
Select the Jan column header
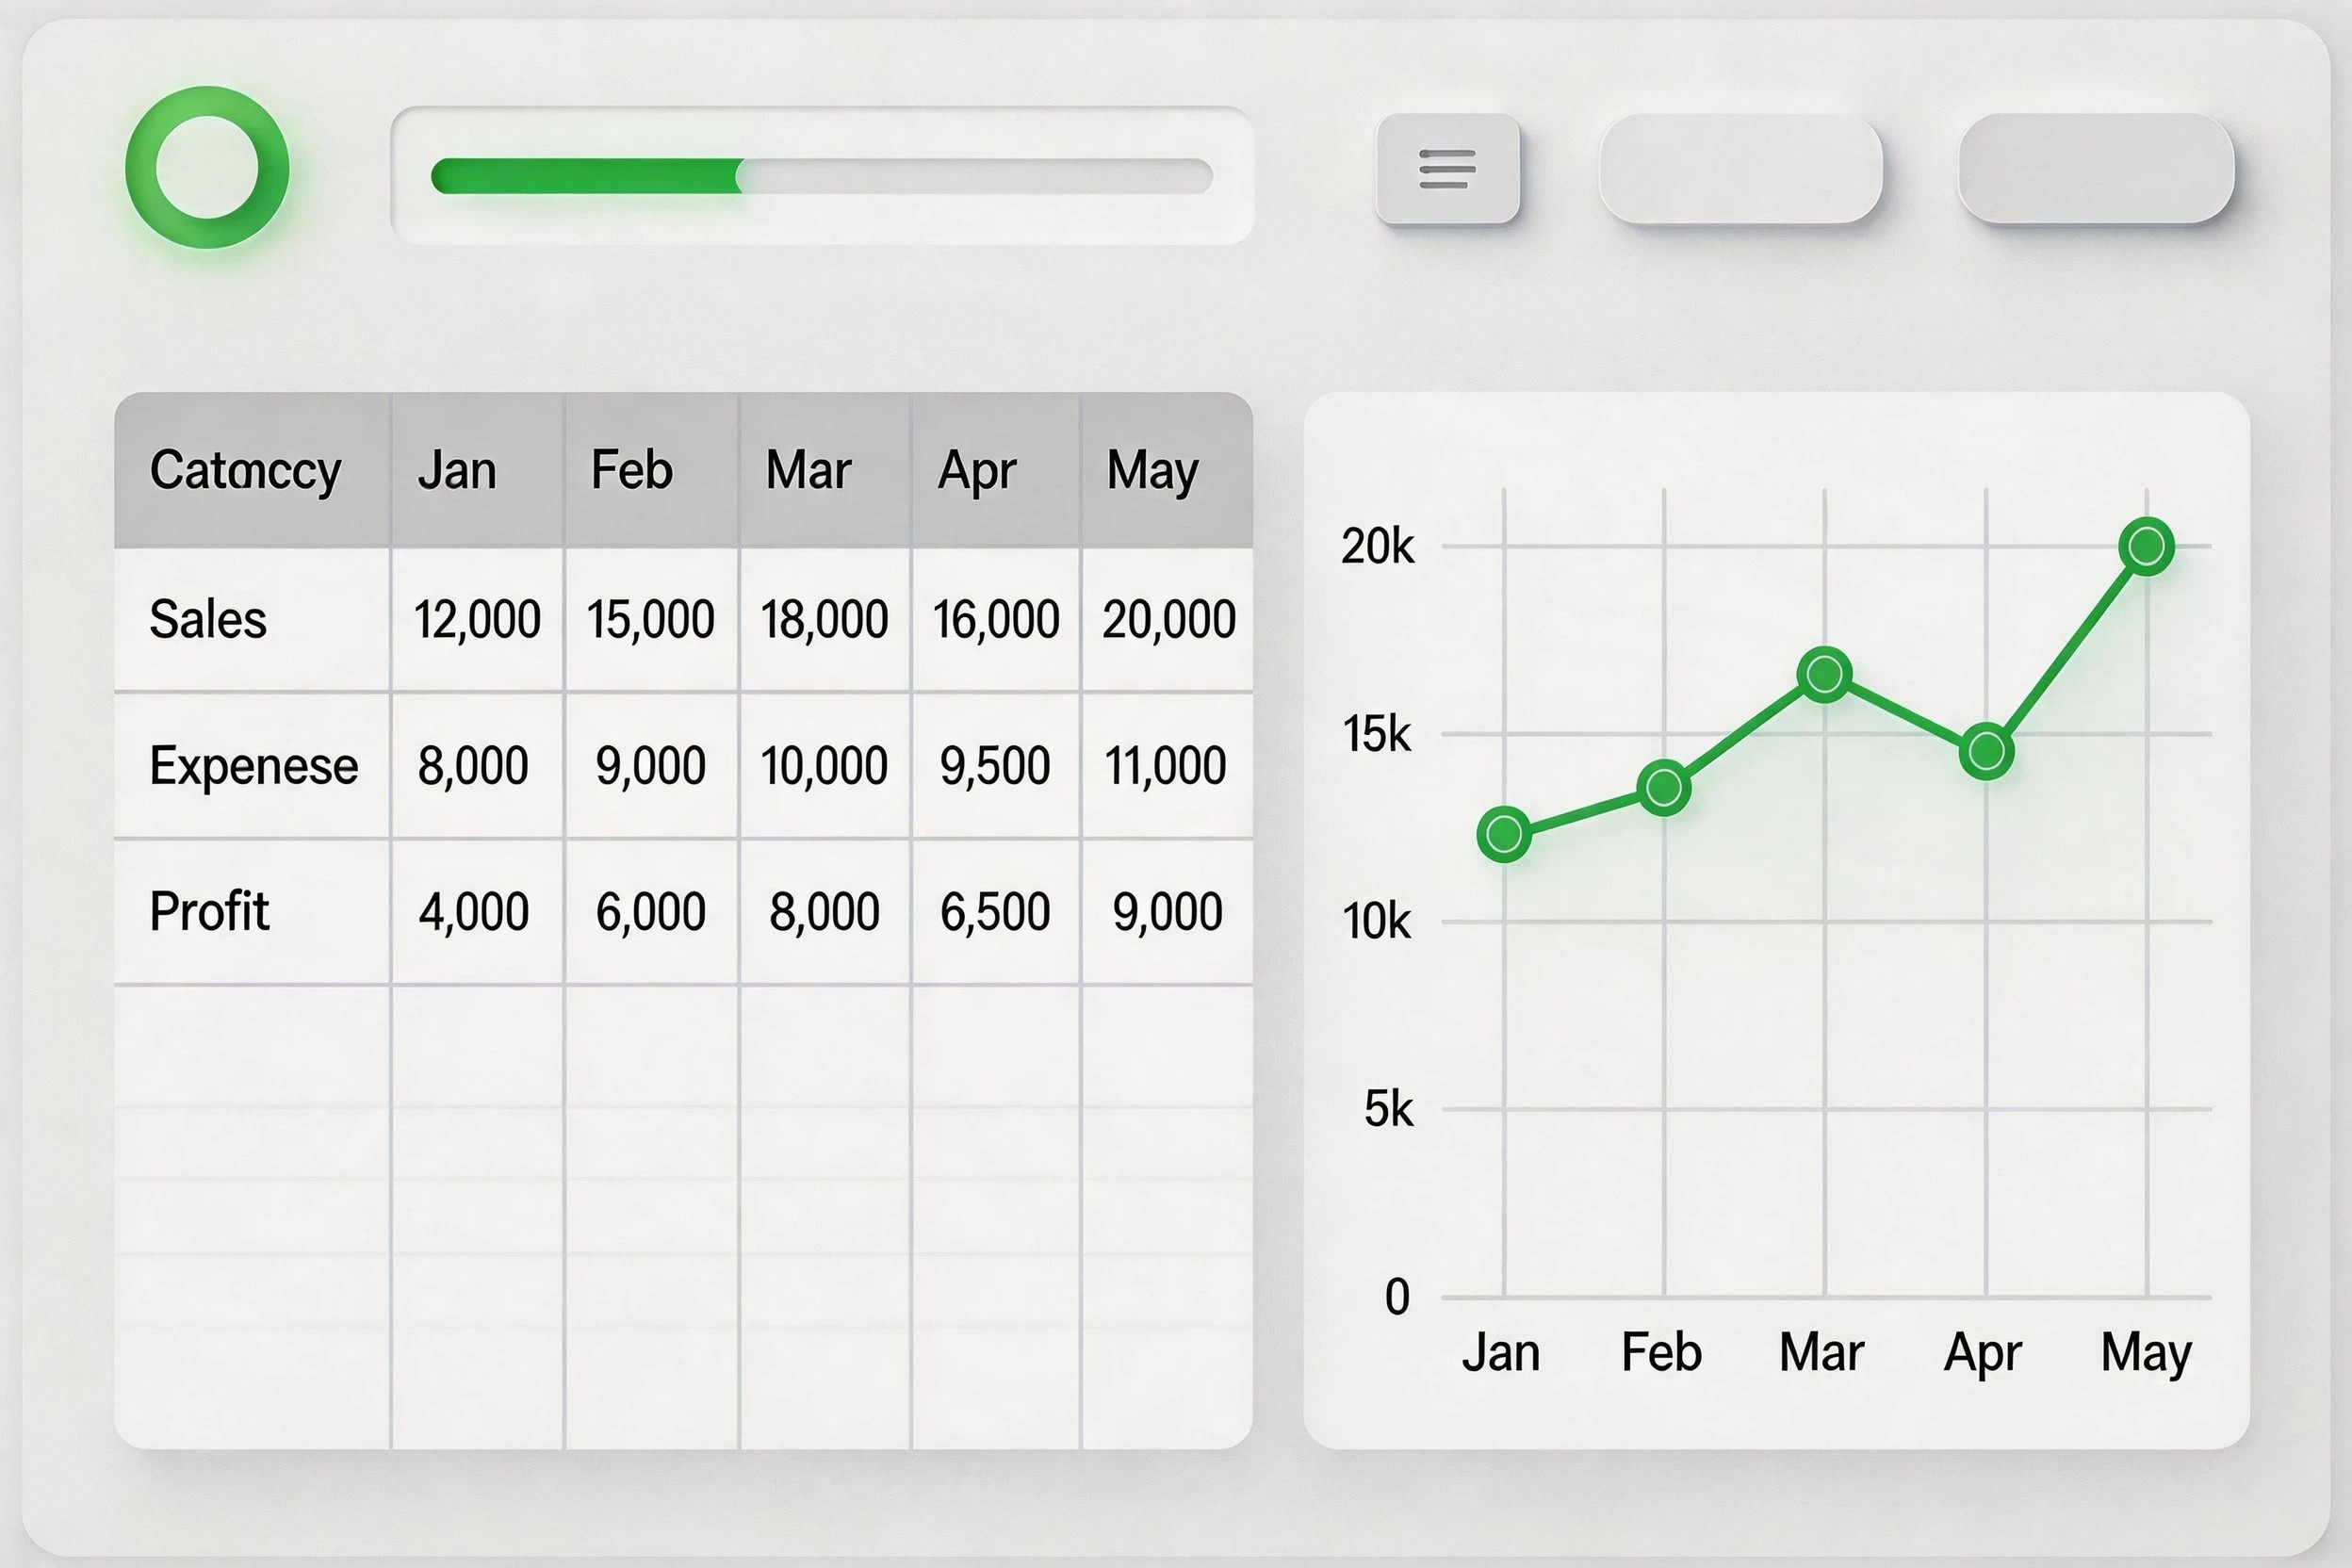(x=457, y=470)
